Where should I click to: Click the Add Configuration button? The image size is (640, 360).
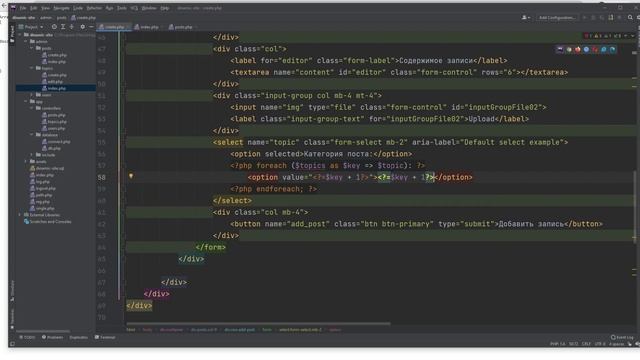(557, 18)
